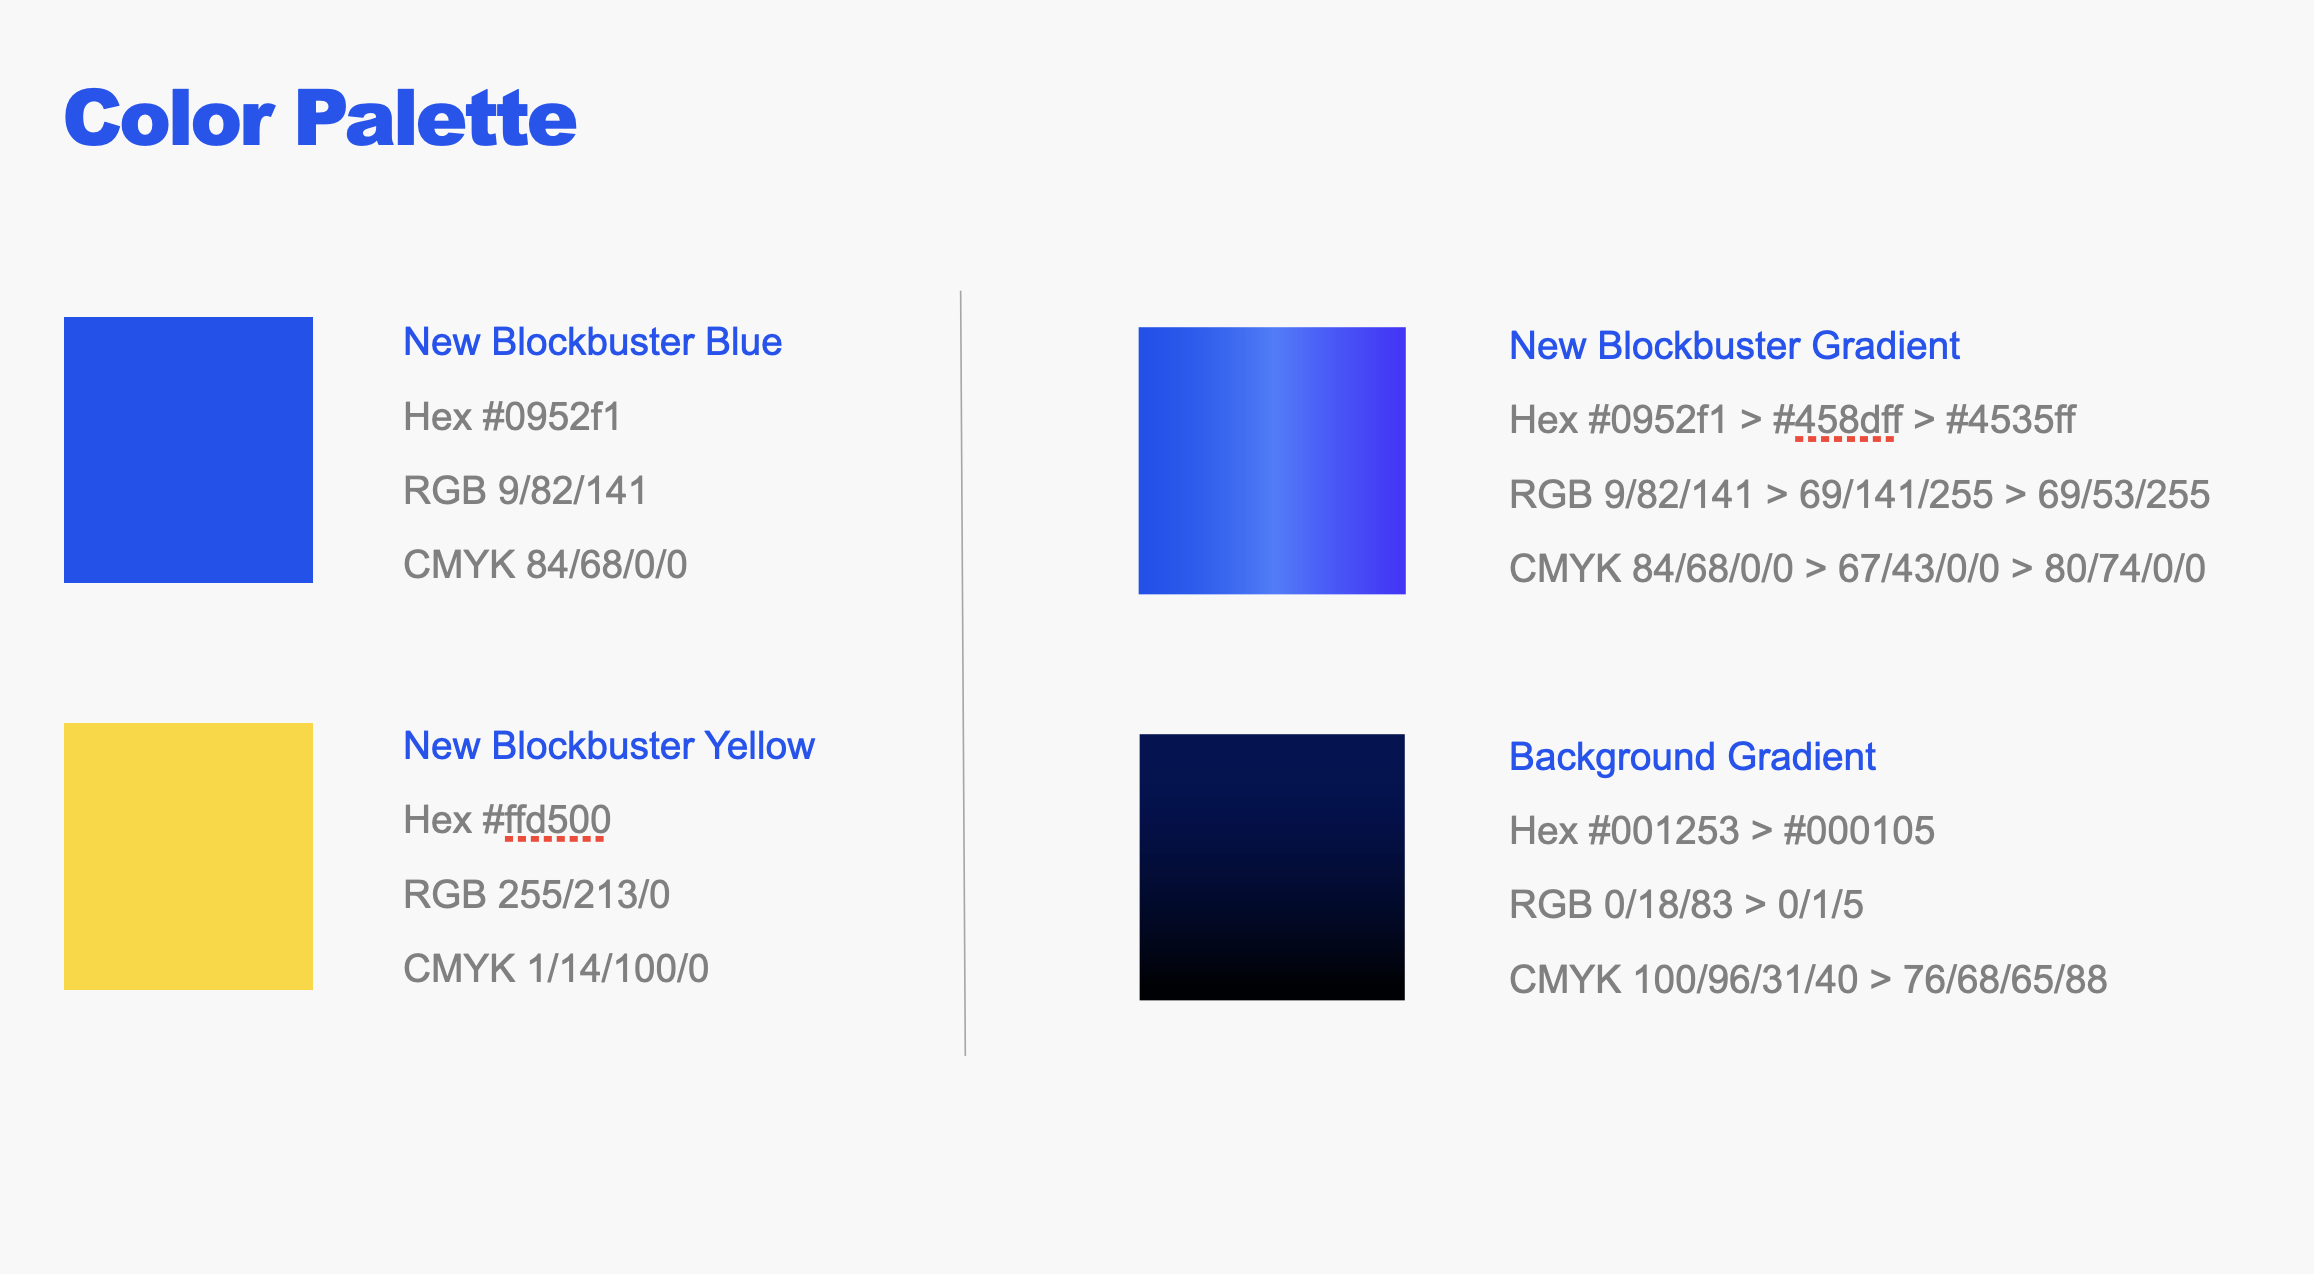Select the New Blockbuster Blue swatch
The width and height of the screenshot is (2314, 1274).
(x=188, y=450)
